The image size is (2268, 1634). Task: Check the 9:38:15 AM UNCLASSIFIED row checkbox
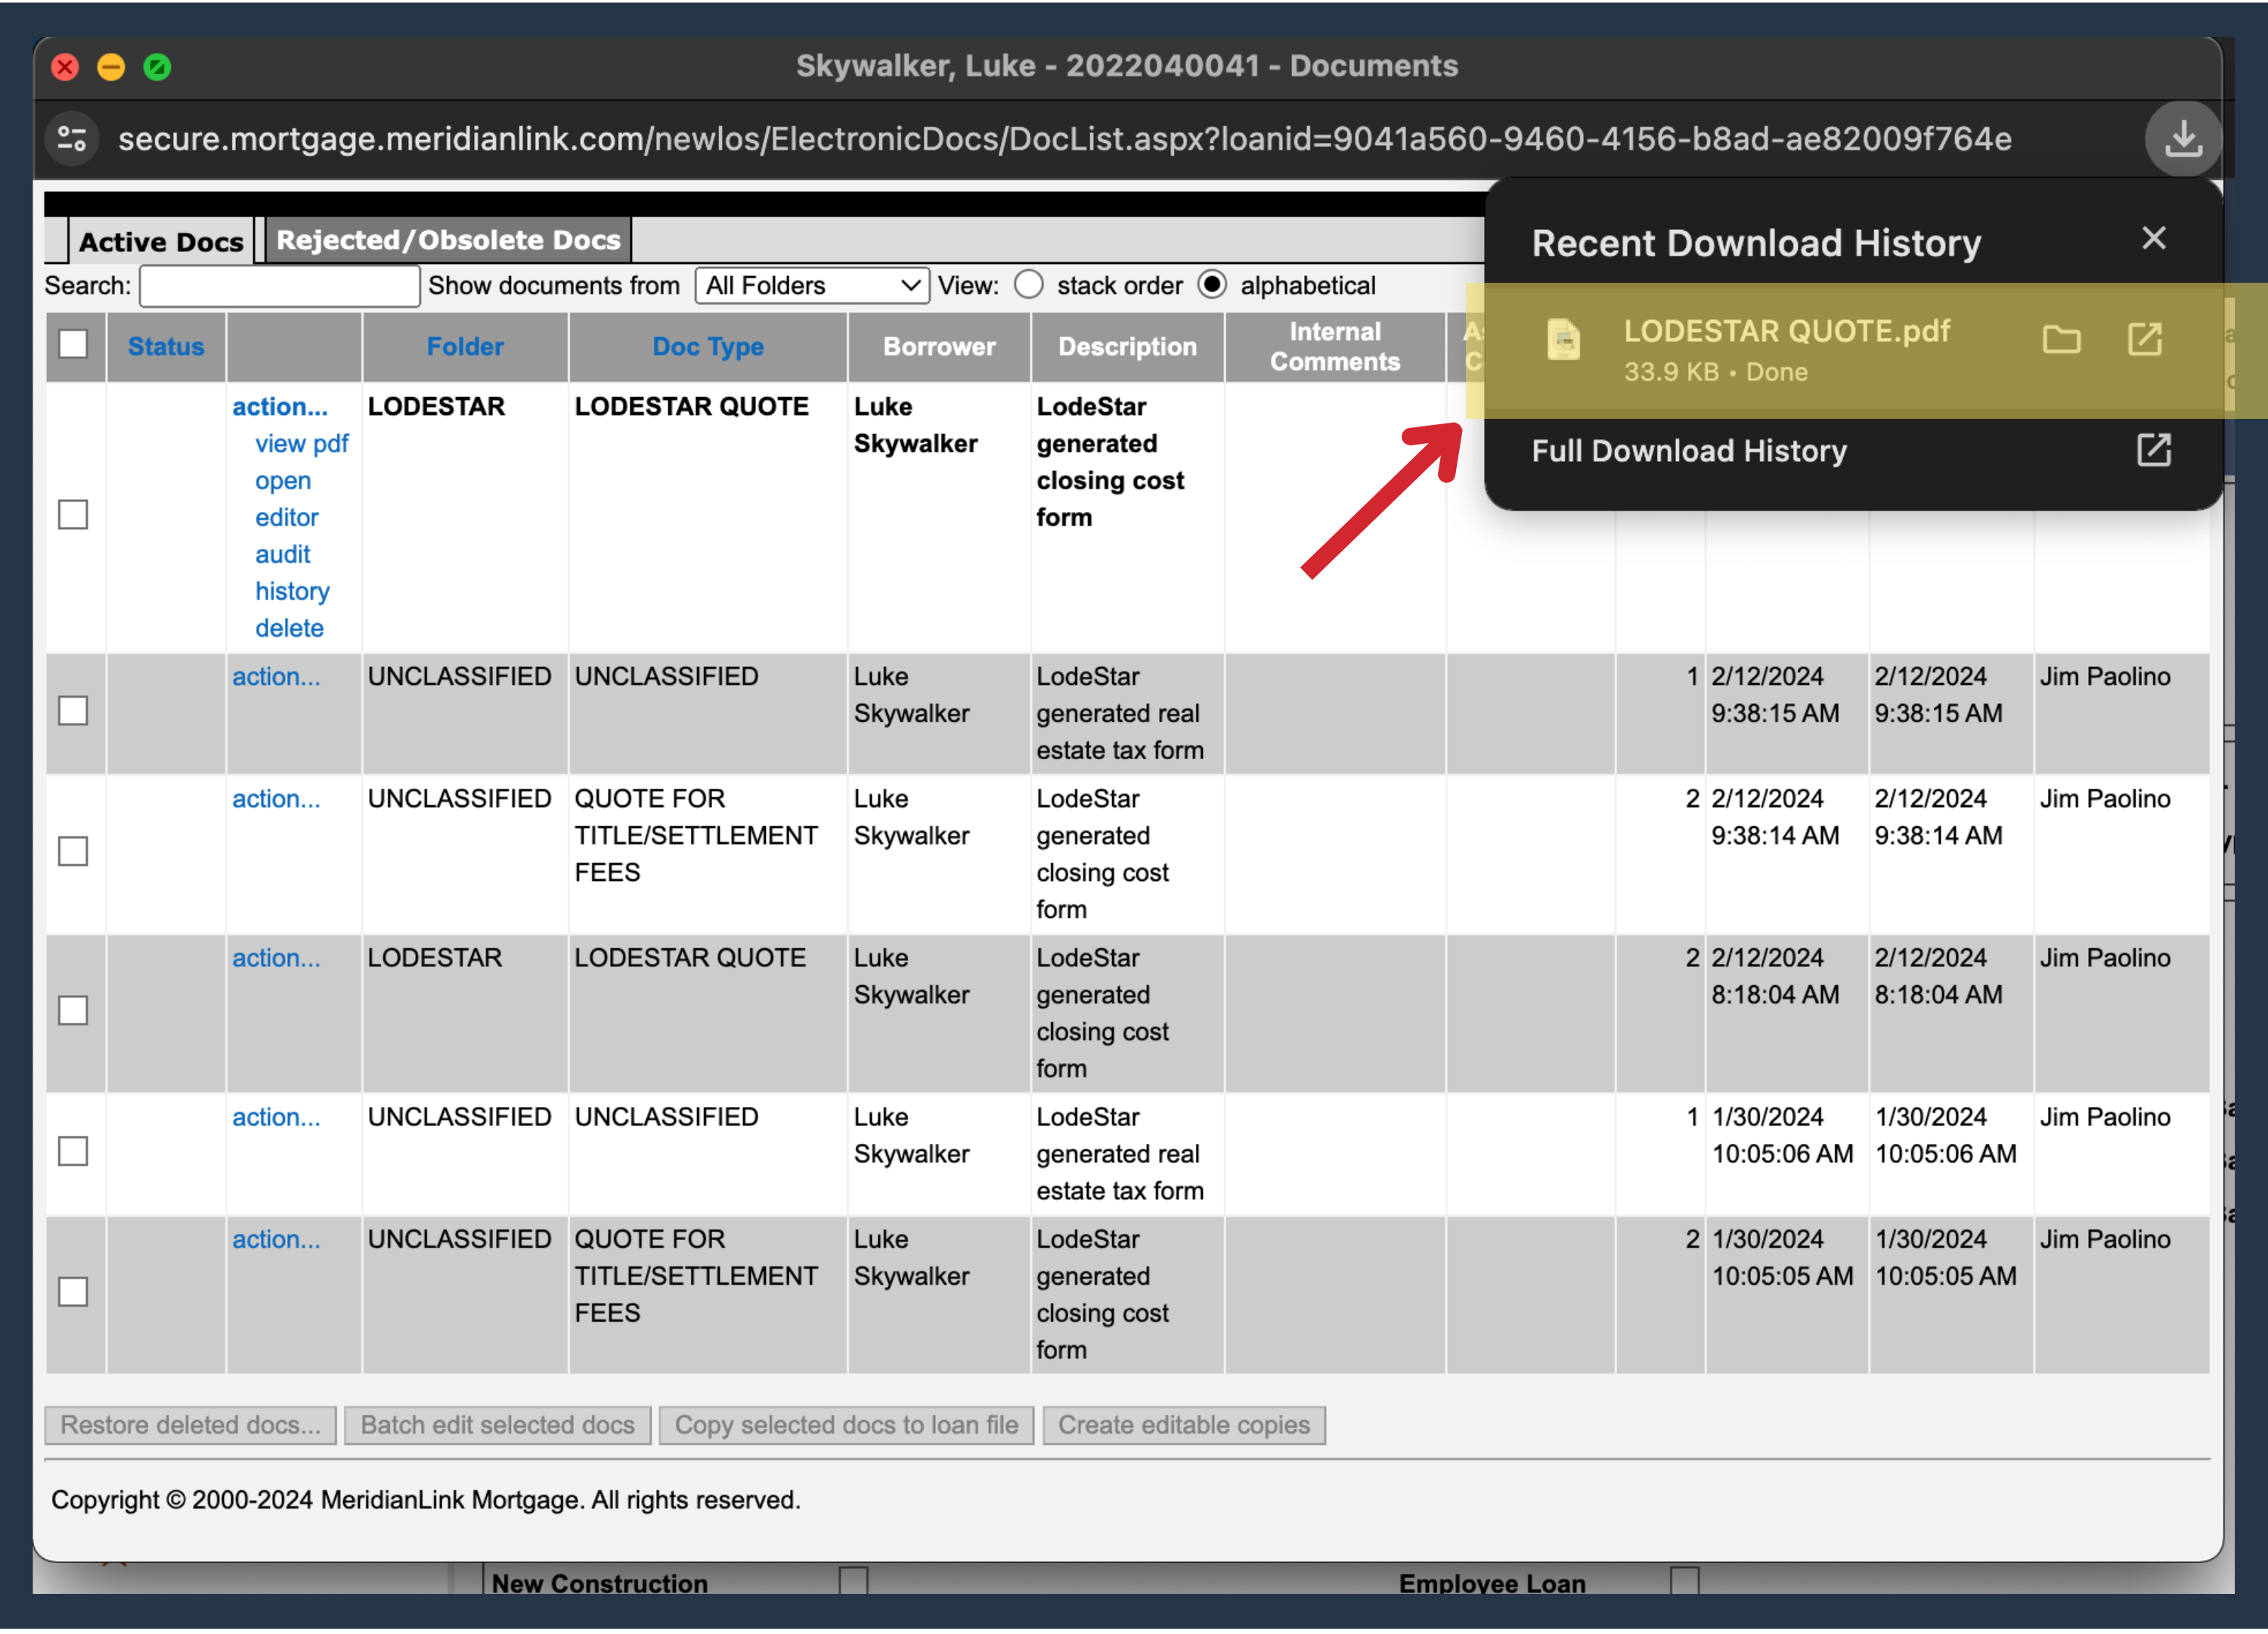[x=73, y=711]
